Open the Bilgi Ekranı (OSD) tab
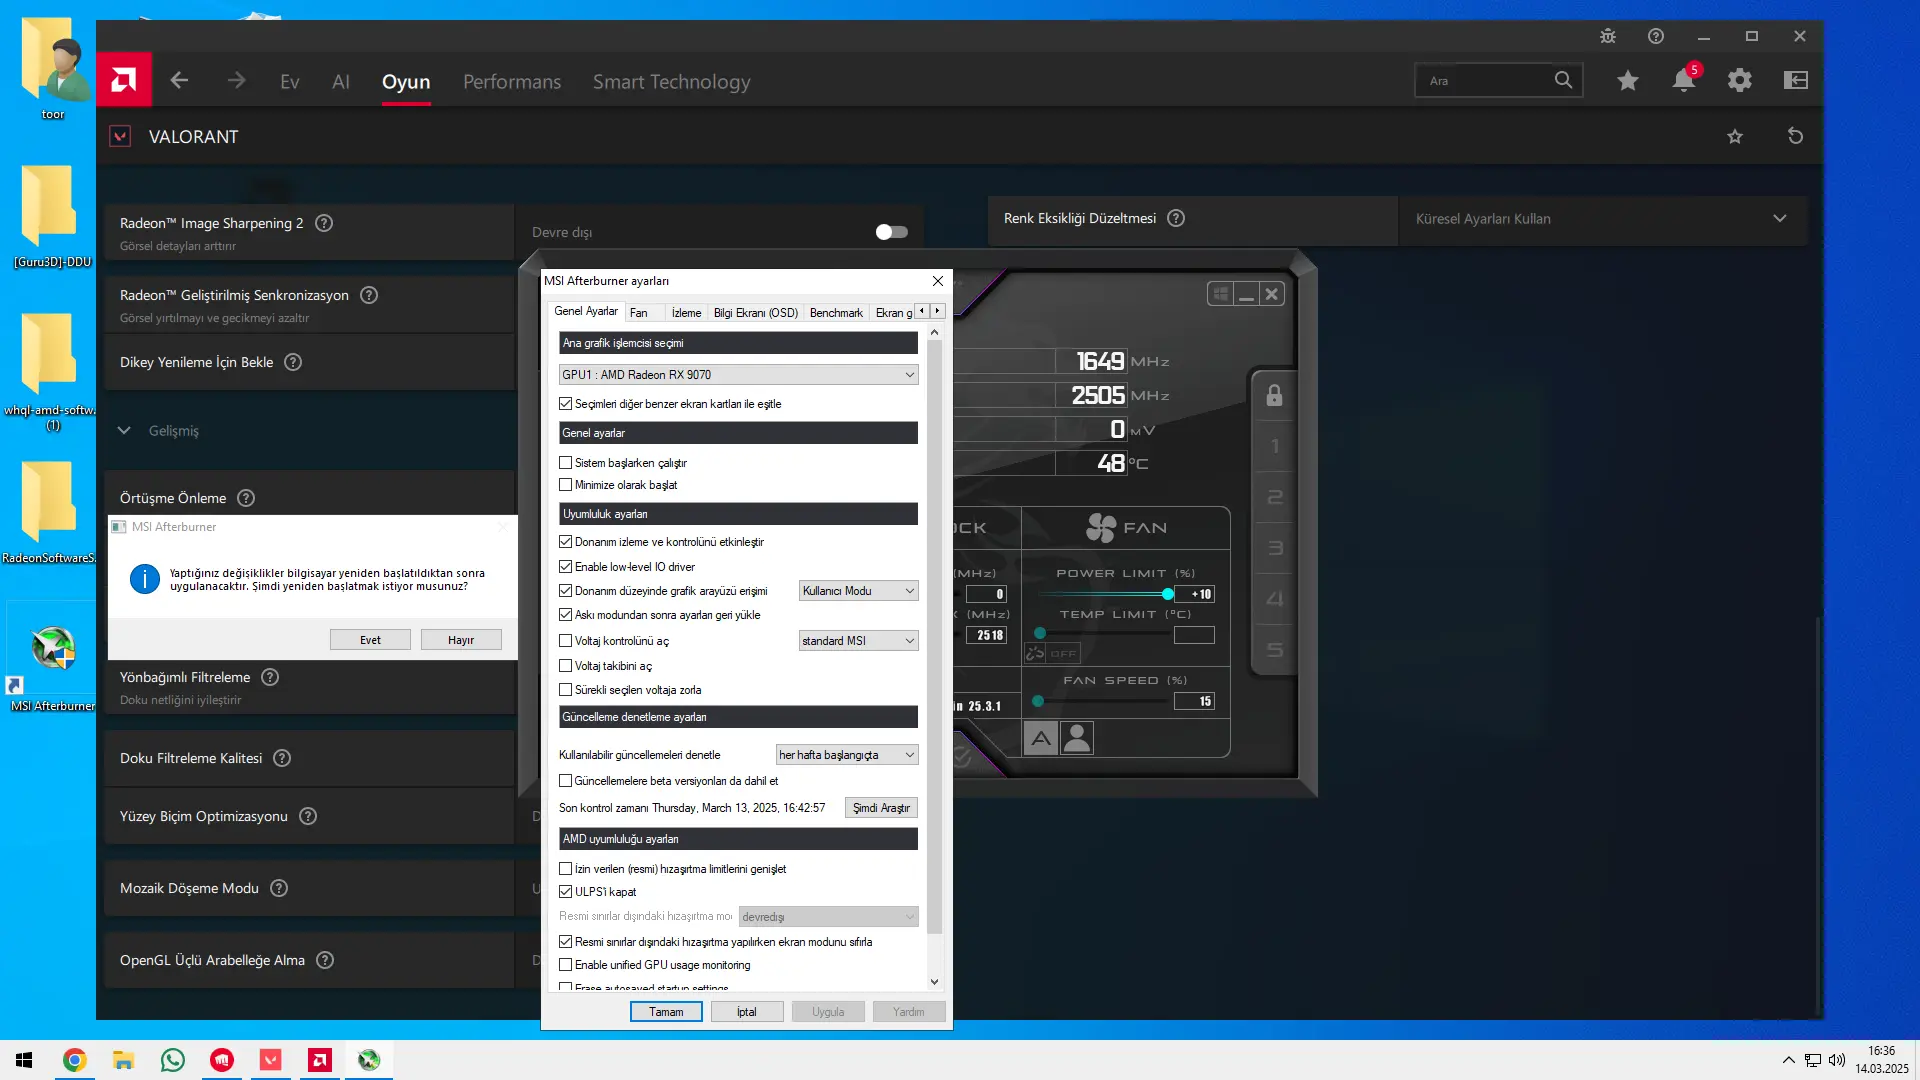The height and width of the screenshot is (1080, 1920). tap(756, 313)
